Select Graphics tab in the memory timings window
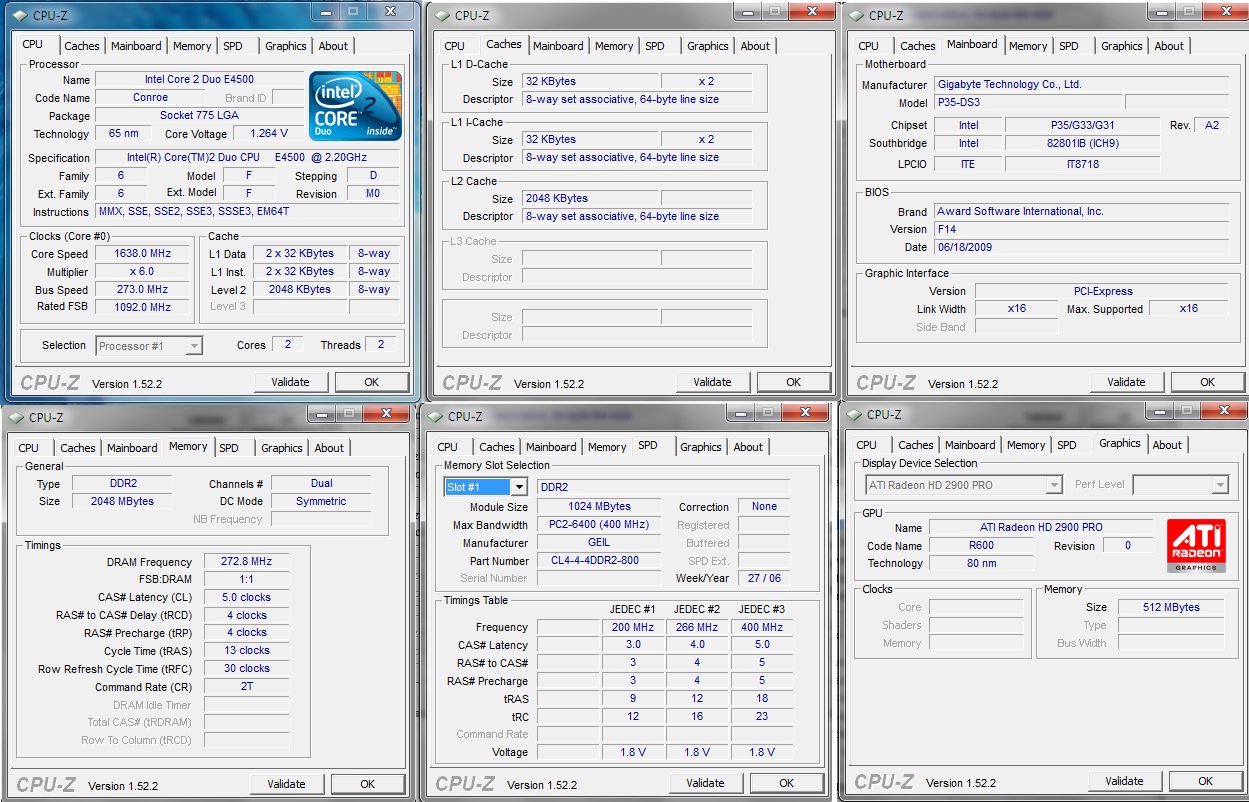 [281, 448]
